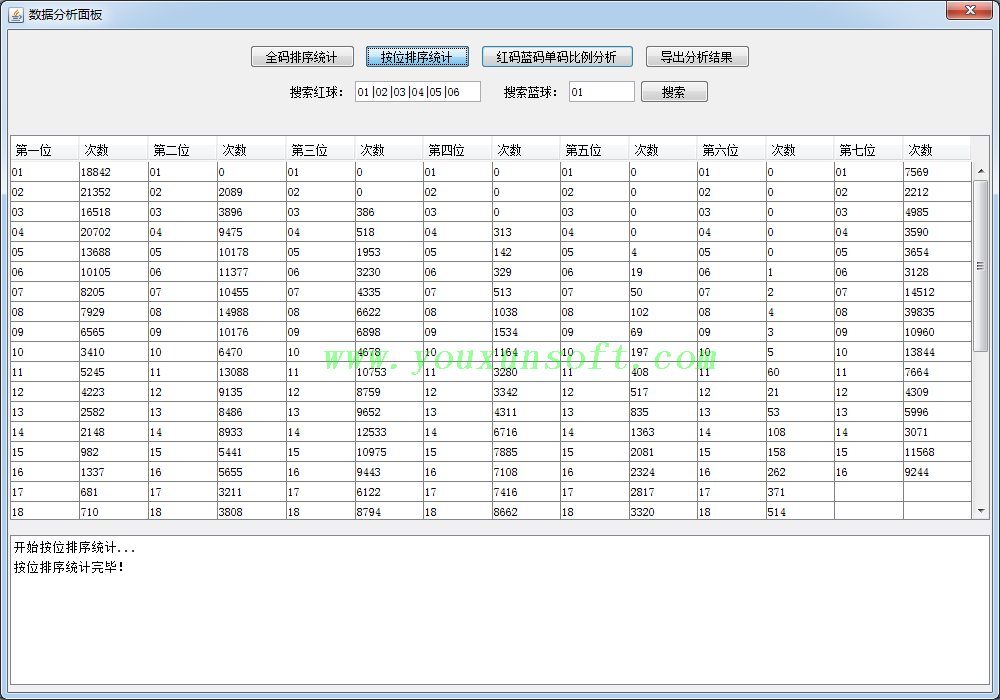This screenshot has height=700, width=1000.
Task: Click cell with value 2081
Action: (x=663, y=452)
